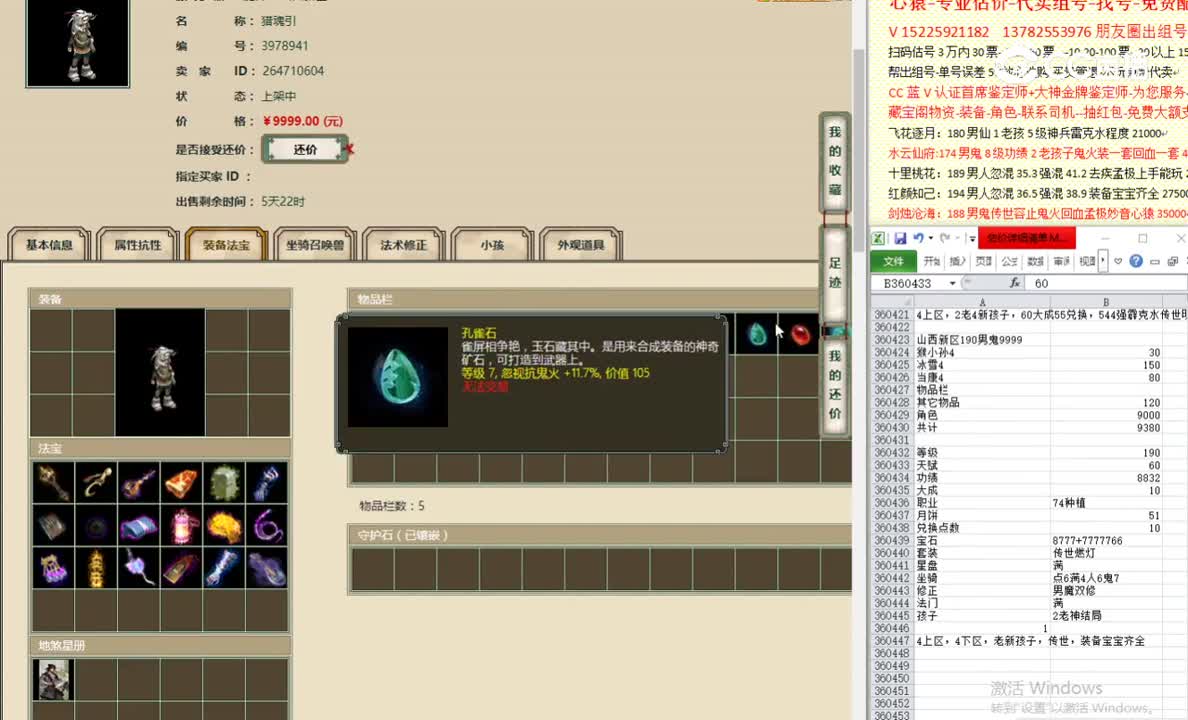The width and height of the screenshot is (1188, 720).
Task: Open the Name Box dropdown arrow
Action: 952,283
